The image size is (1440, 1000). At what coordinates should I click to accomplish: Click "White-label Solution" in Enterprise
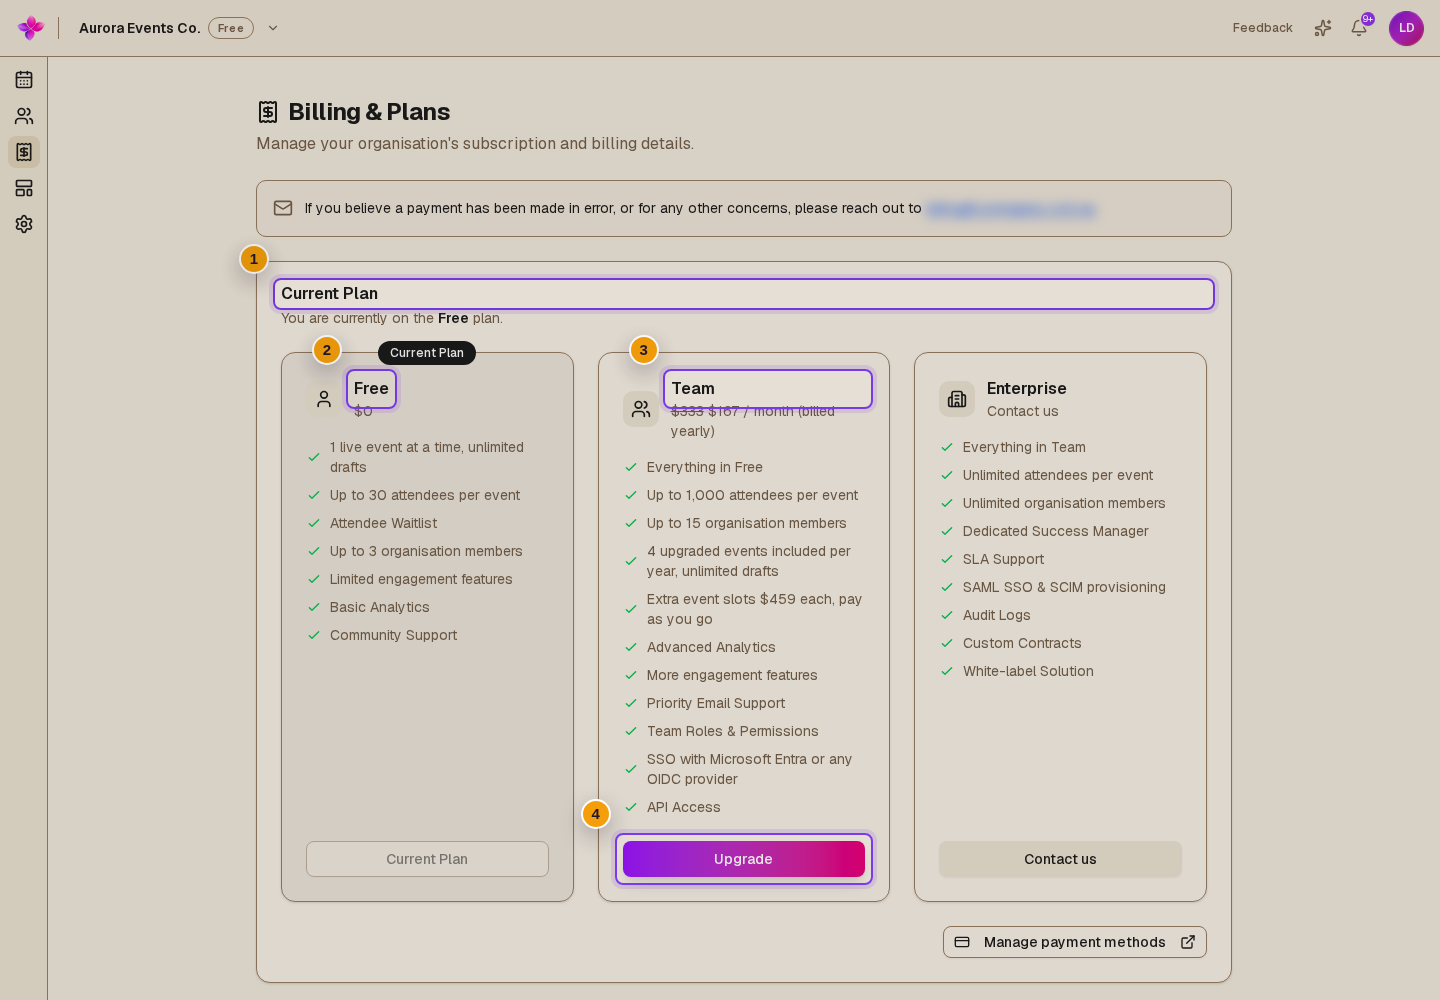pyautogui.click(x=1028, y=671)
